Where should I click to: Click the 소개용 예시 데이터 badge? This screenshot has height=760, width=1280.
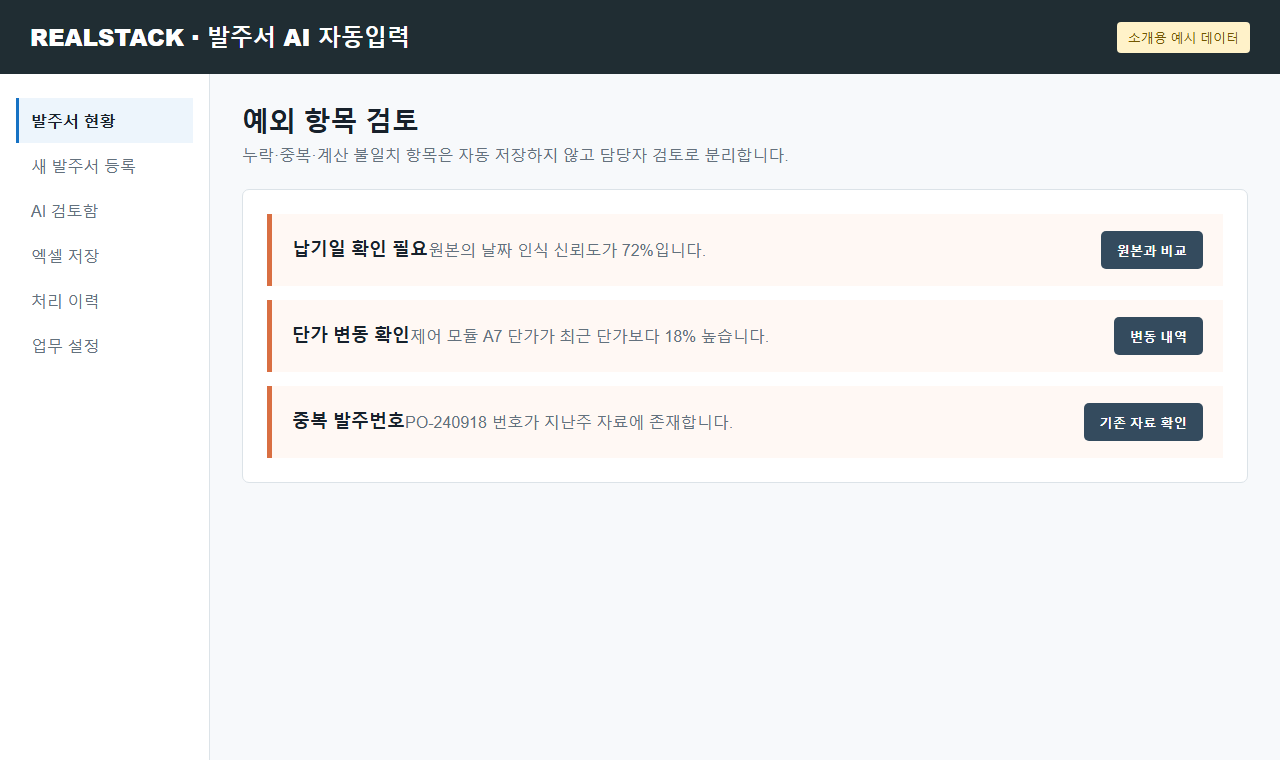point(1183,37)
